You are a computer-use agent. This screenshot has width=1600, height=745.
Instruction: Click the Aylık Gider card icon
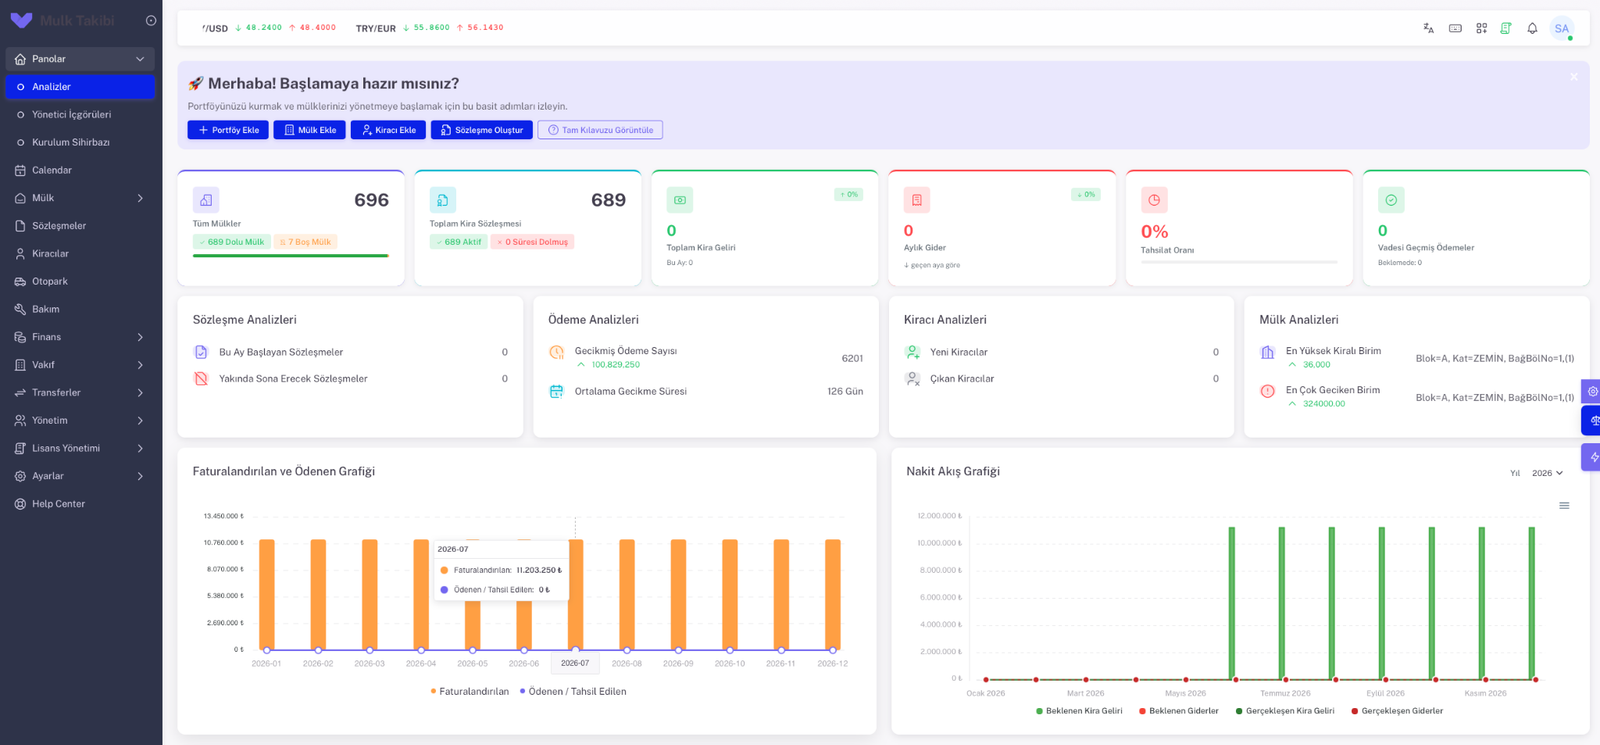pos(917,200)
